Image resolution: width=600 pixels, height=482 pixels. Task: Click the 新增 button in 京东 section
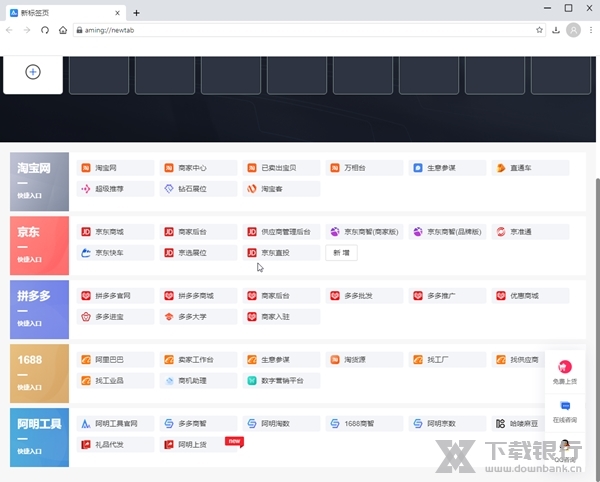(341, 253)
